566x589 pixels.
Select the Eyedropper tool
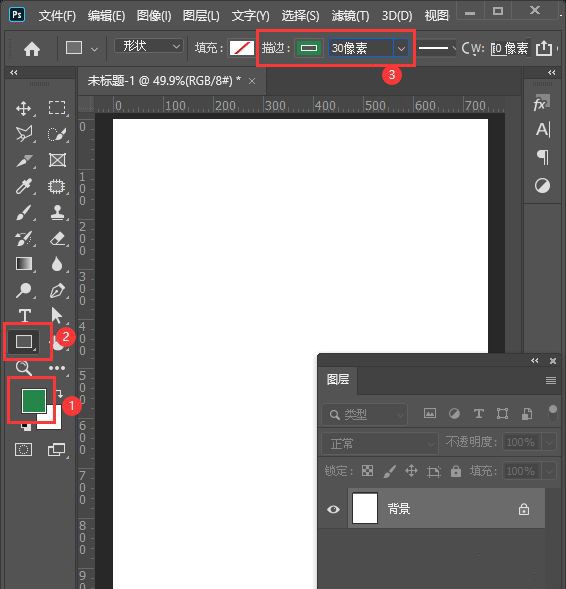[24, 186]
